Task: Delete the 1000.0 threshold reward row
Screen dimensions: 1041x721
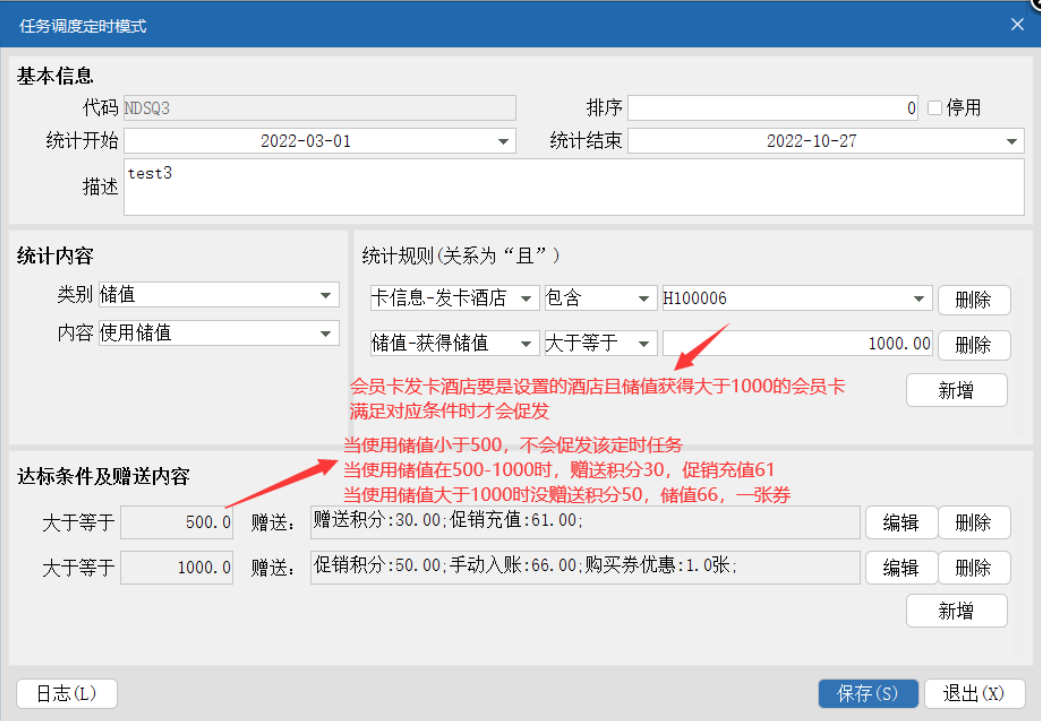Action: coord(973,568)
